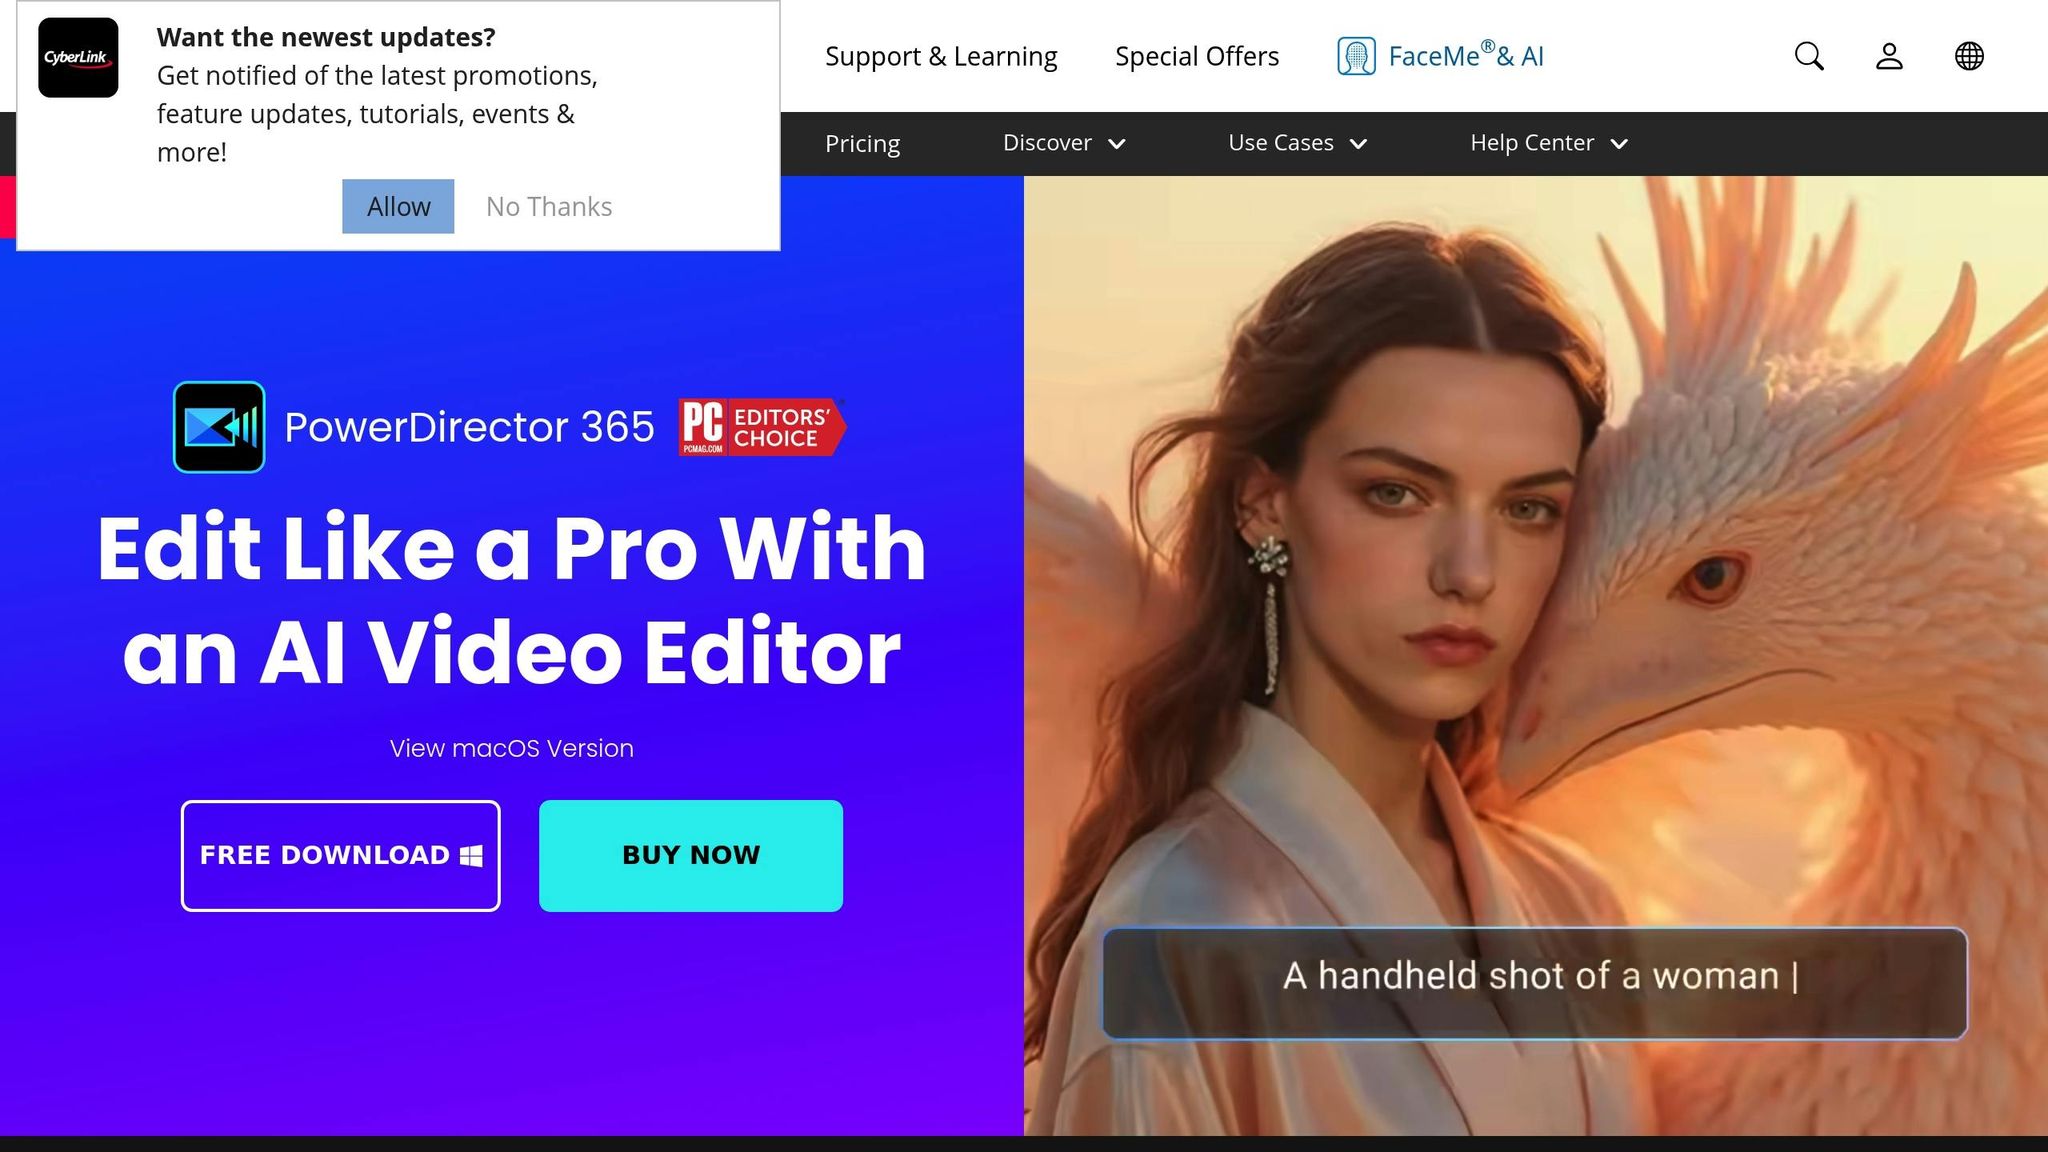Open the Pricing menu item

[862, 143]
